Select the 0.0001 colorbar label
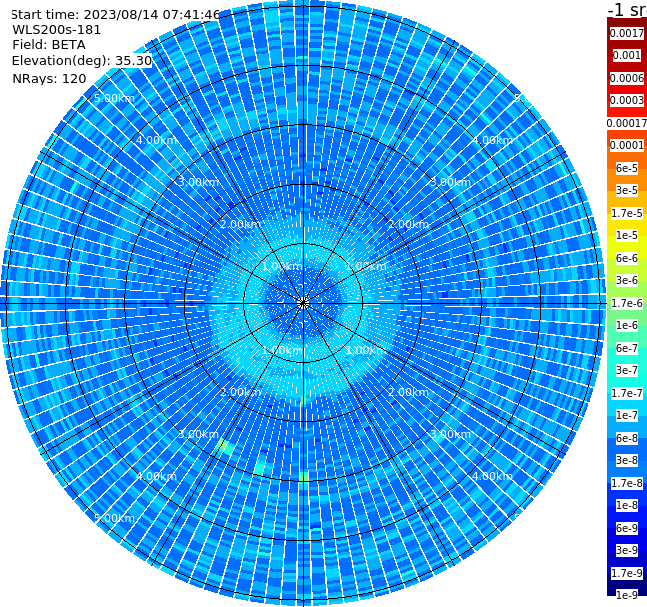 point(627,145)
